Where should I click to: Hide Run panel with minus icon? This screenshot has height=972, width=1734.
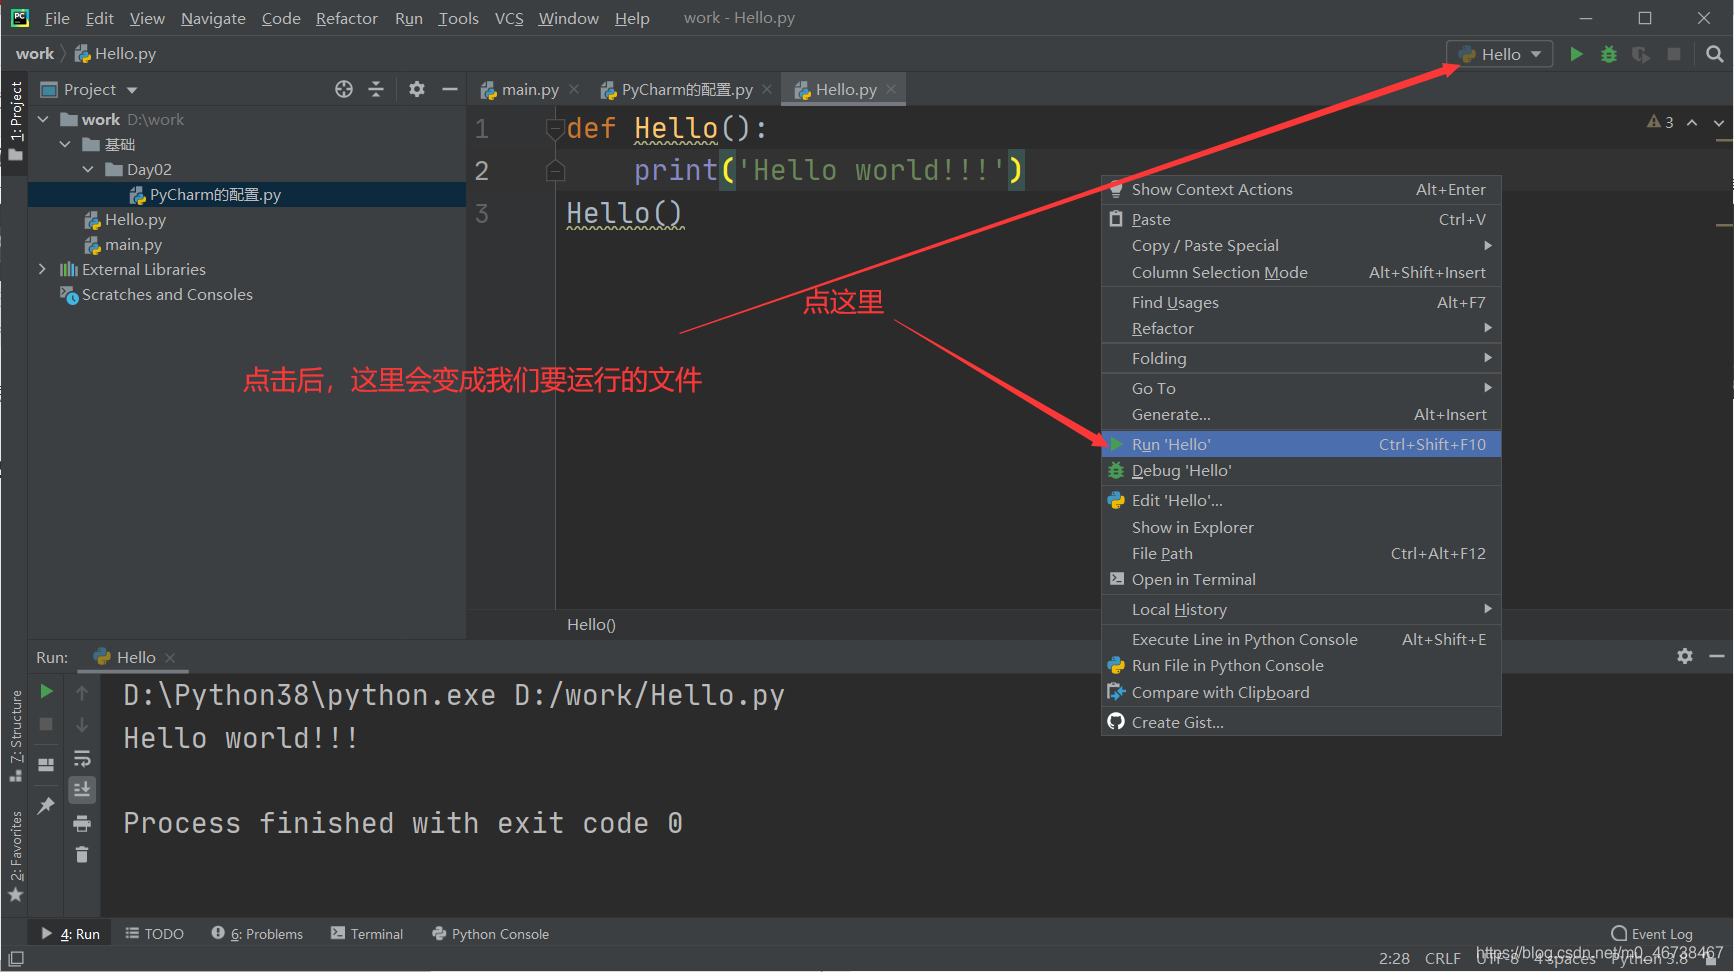click(1717, 656)
